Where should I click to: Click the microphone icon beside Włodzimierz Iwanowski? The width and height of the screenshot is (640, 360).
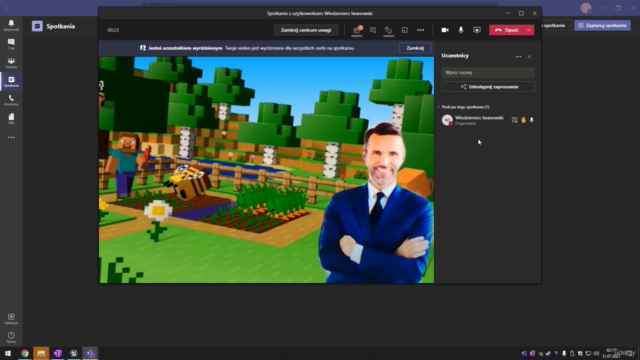531,120
